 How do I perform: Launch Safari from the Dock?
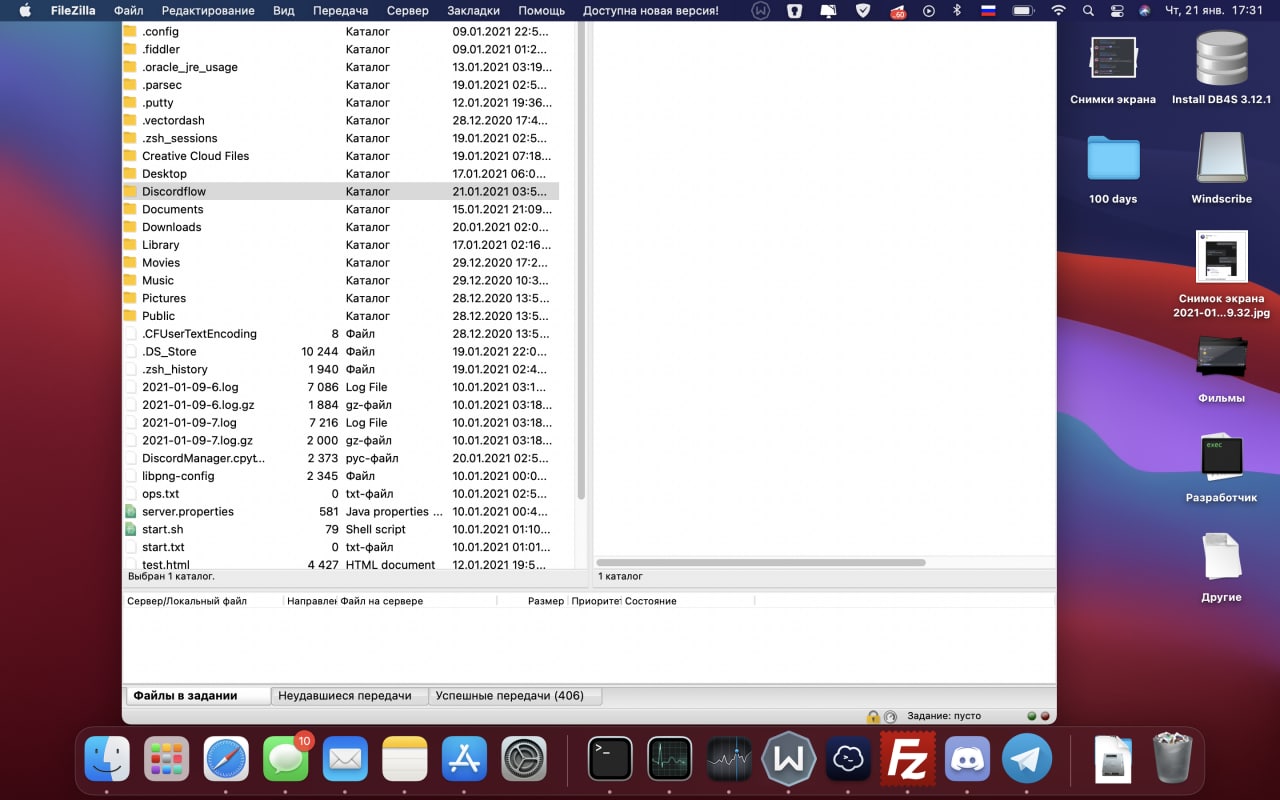[x=226, y=759]
